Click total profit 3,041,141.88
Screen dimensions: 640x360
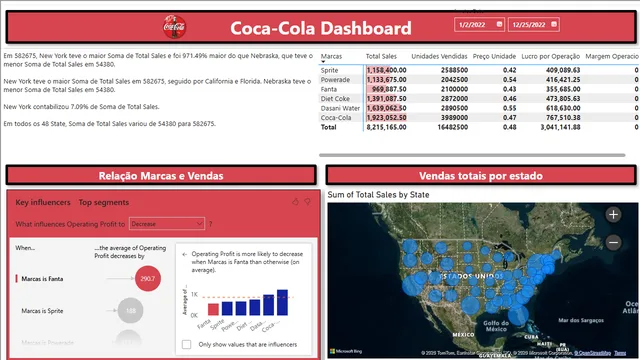click(x=560, y=127)
